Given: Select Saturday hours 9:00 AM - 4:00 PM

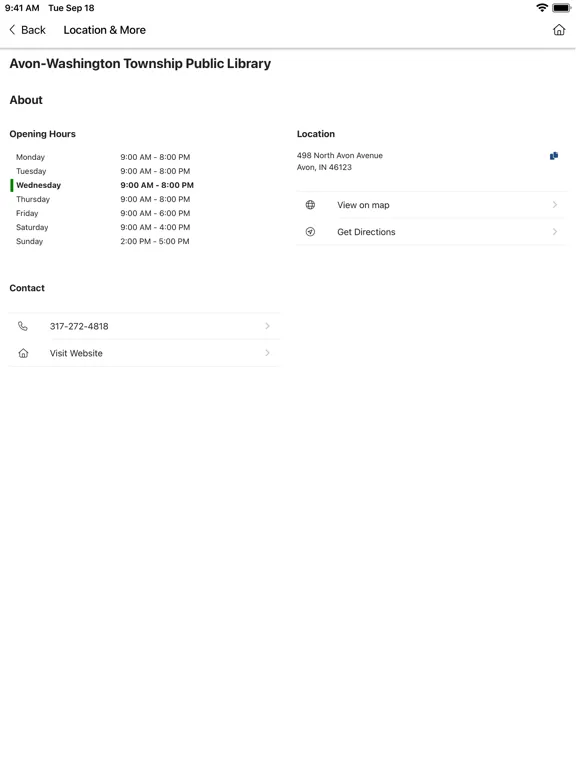Looking at the screenshot, I should [155, 227].
